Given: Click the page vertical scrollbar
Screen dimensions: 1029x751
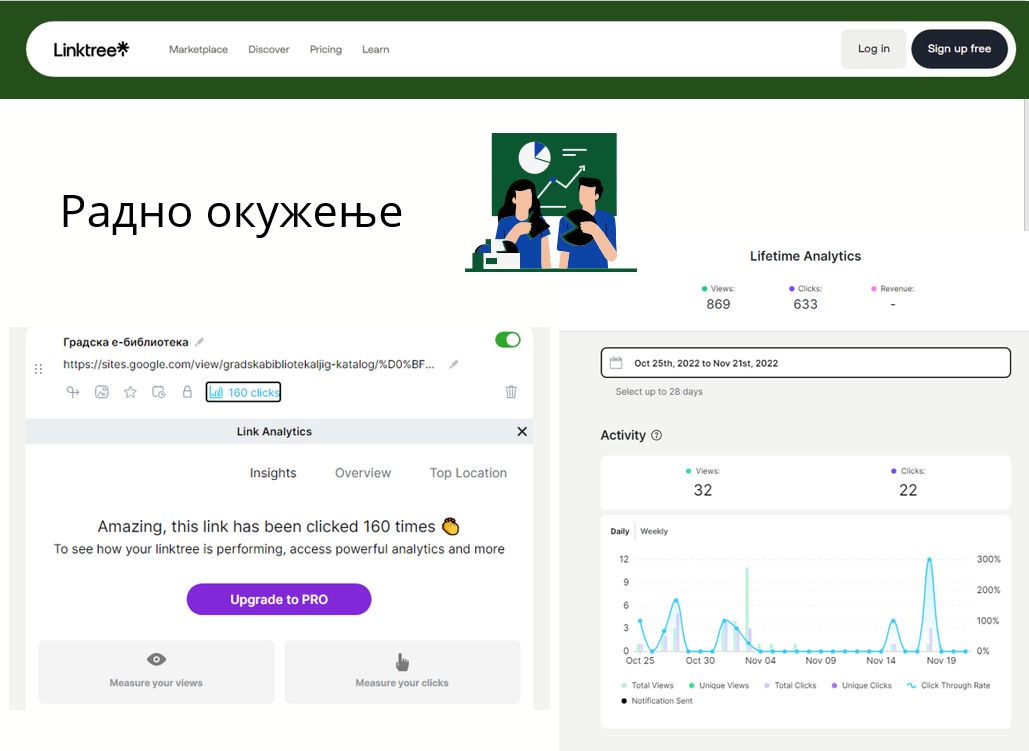Looking at the screenshot, I should tap(1026, 164).
